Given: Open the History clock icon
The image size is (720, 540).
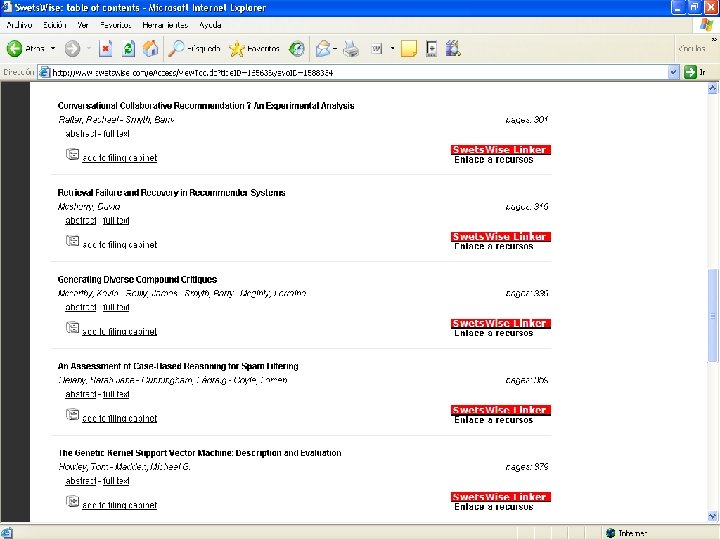Looking at the screenshot, I should pos(297,48).
